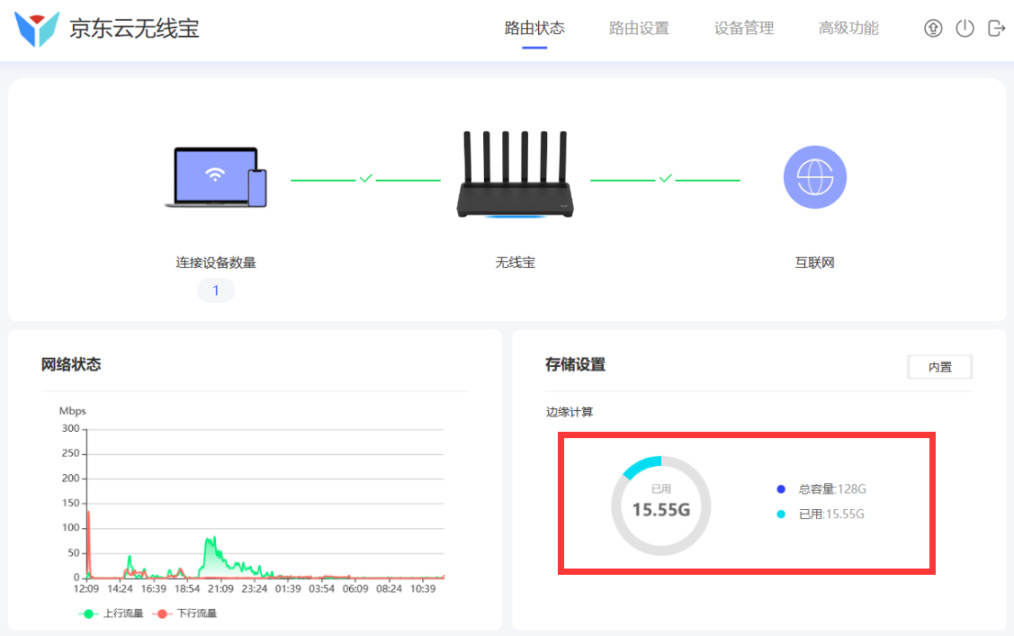
Task: Open the connected device count badge 1
Action: pos(216,291)
